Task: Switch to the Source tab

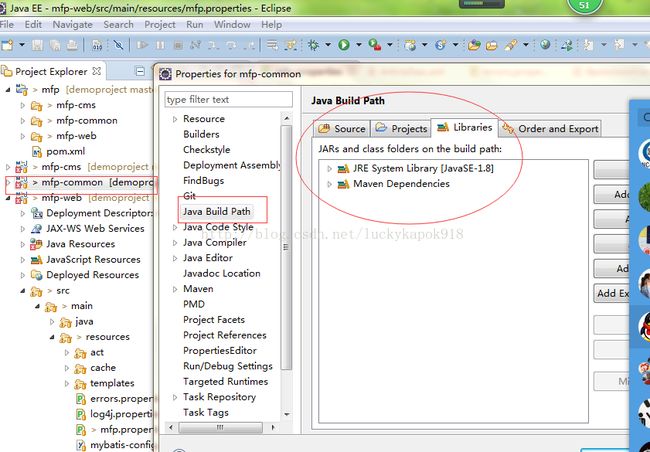Action: (x=342, y=129)
